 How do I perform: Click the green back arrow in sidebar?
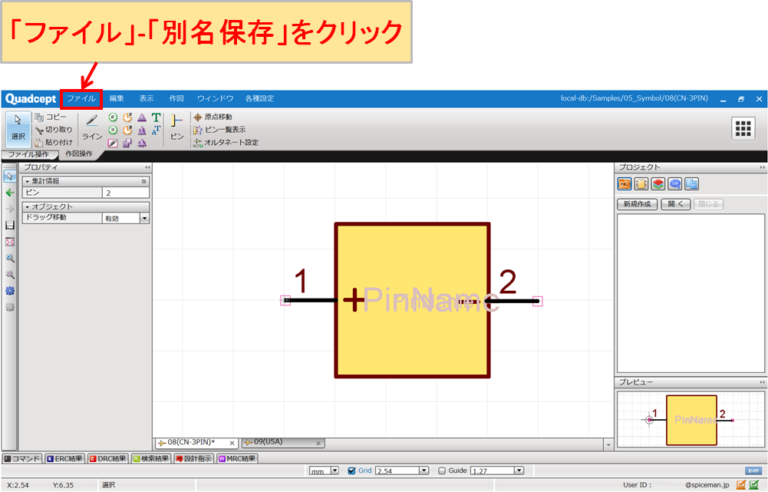point(10,192)
